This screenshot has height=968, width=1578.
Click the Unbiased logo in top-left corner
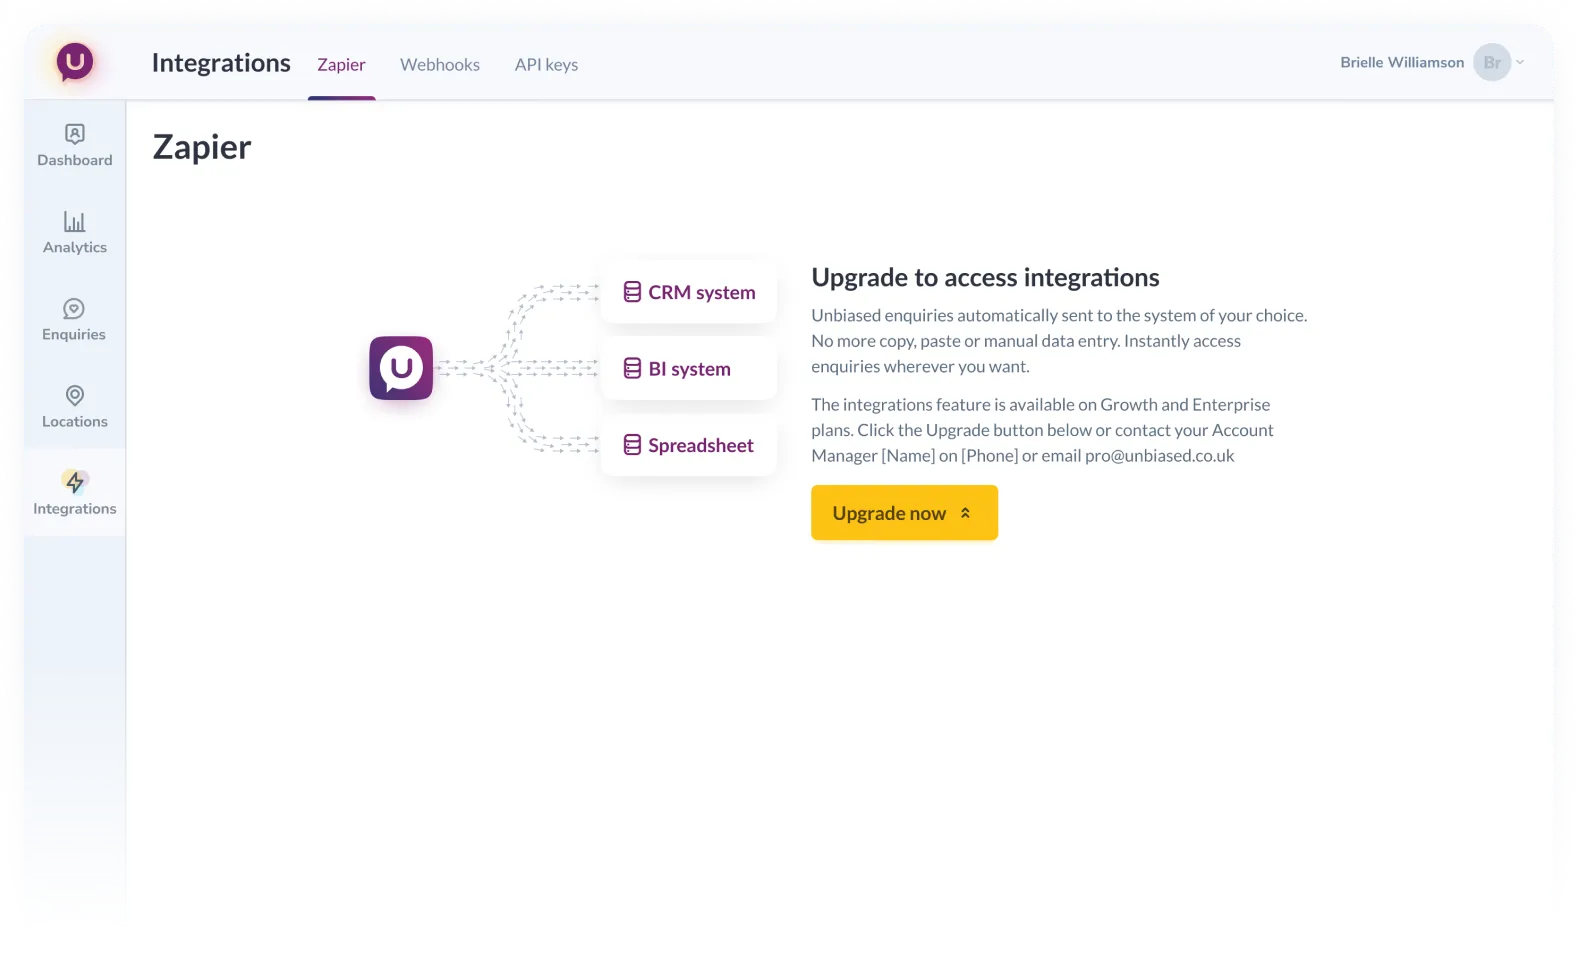75,62
